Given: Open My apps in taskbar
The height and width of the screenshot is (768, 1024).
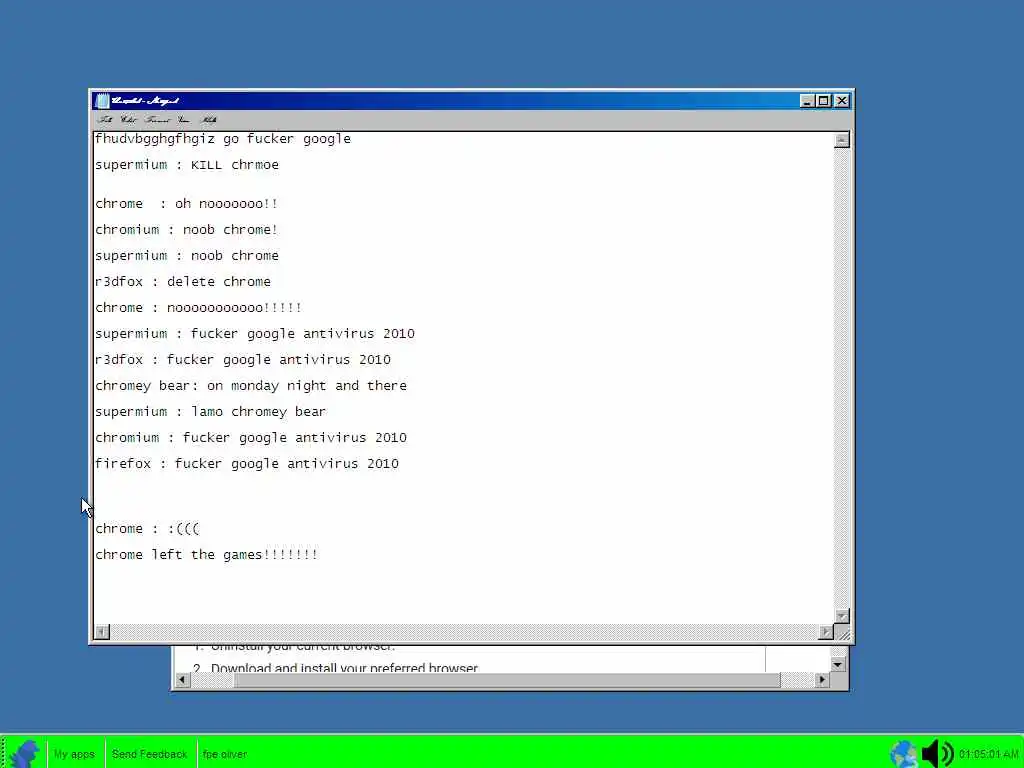Looking at the screenshot, I should tap(74, 754).
